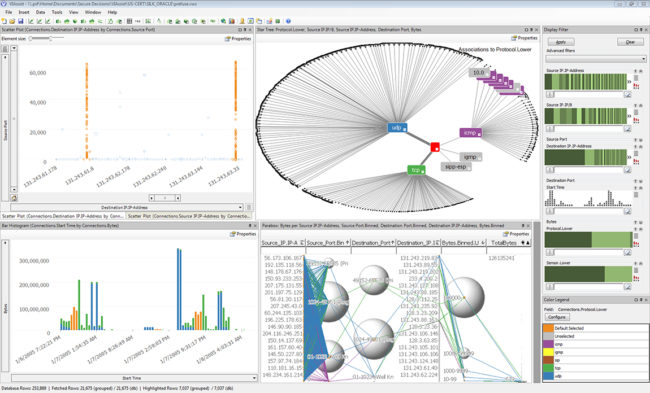The image size is (650, 393).
Task: Open the Insert menu
Action: [24, 12]
